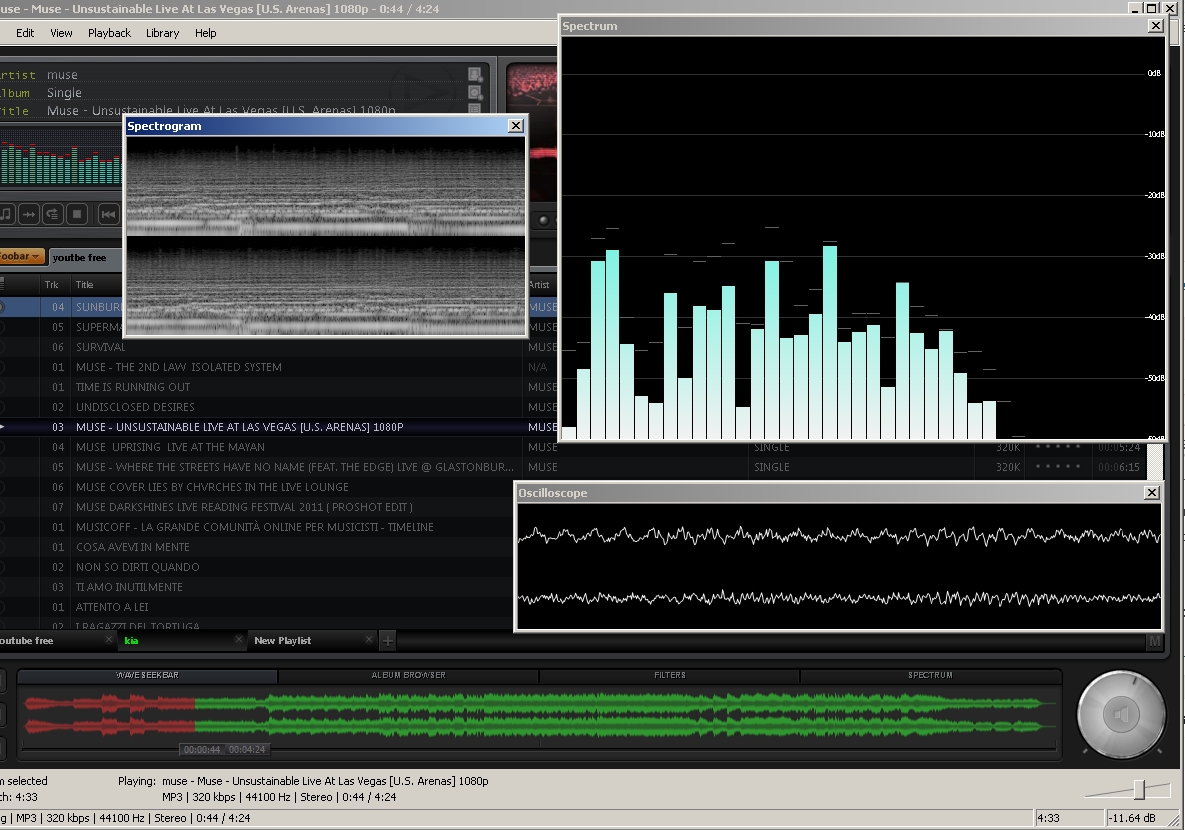Viewport: 1185px width, 830px height.
Task: Click the list icon beside the Title field
Action: pos(475,109)
